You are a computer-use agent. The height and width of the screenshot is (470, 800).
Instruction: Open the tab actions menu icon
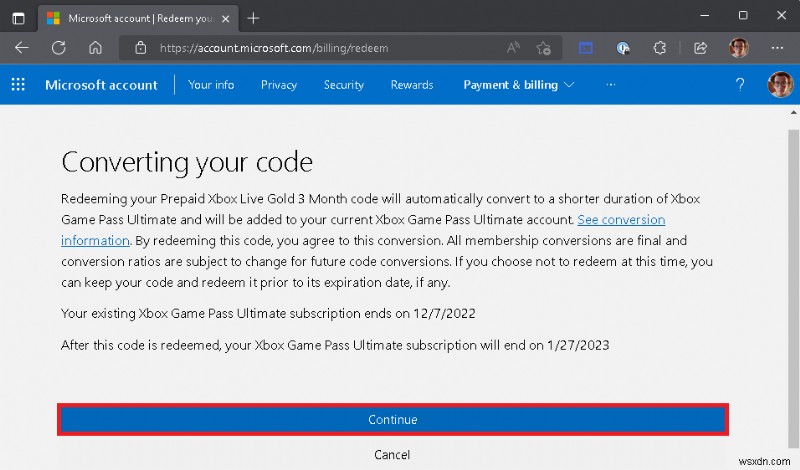tap(18, 19)
